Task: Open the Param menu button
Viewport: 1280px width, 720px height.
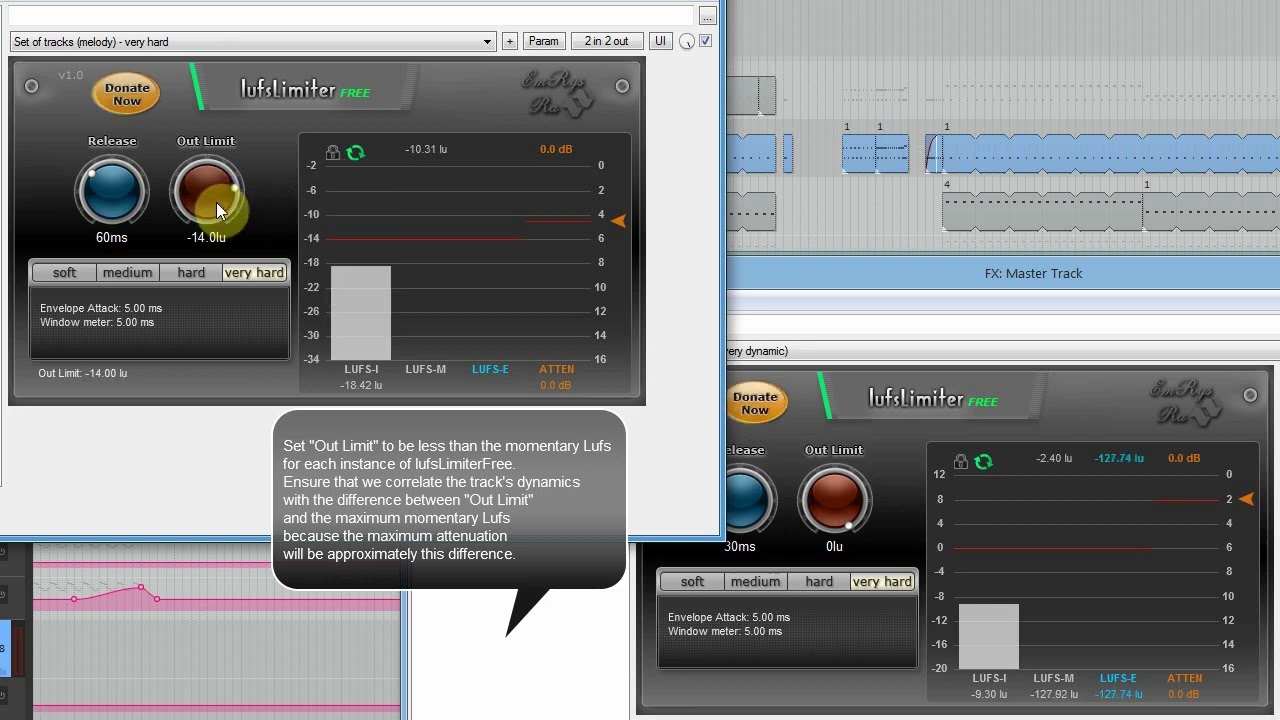Action: pyautogui.click(x=543, y=41)
